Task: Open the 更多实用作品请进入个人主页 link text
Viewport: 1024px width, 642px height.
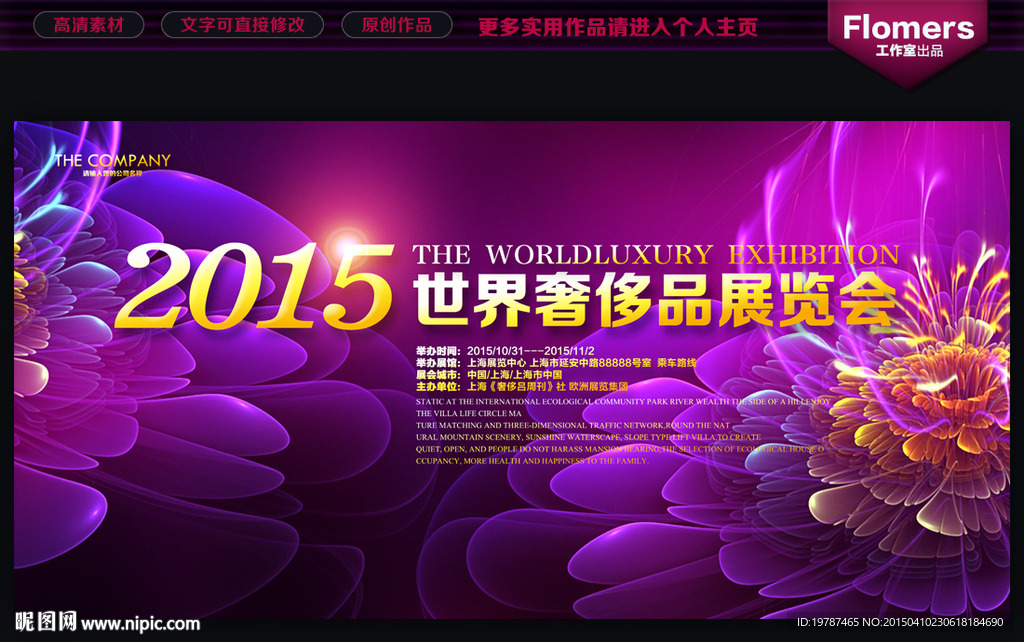Action: click(x=618, y=27)
